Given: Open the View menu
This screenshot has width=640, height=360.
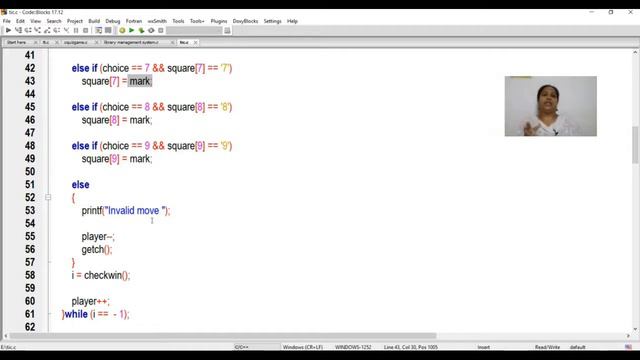Looking at the screenshot, I should click(36, 21).
